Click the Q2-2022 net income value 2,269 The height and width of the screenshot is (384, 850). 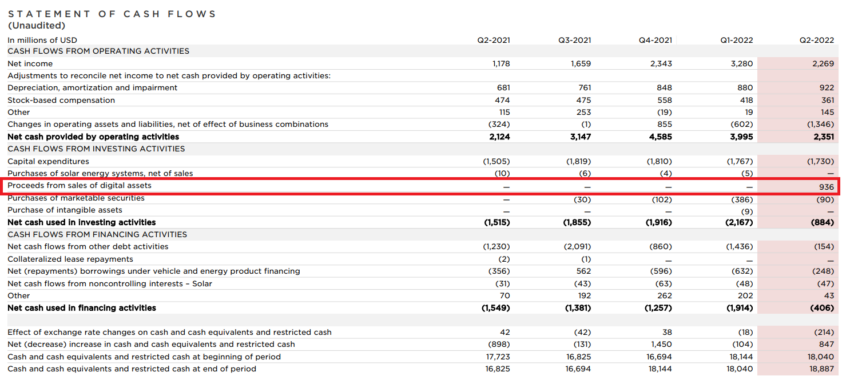coord(823,63)
